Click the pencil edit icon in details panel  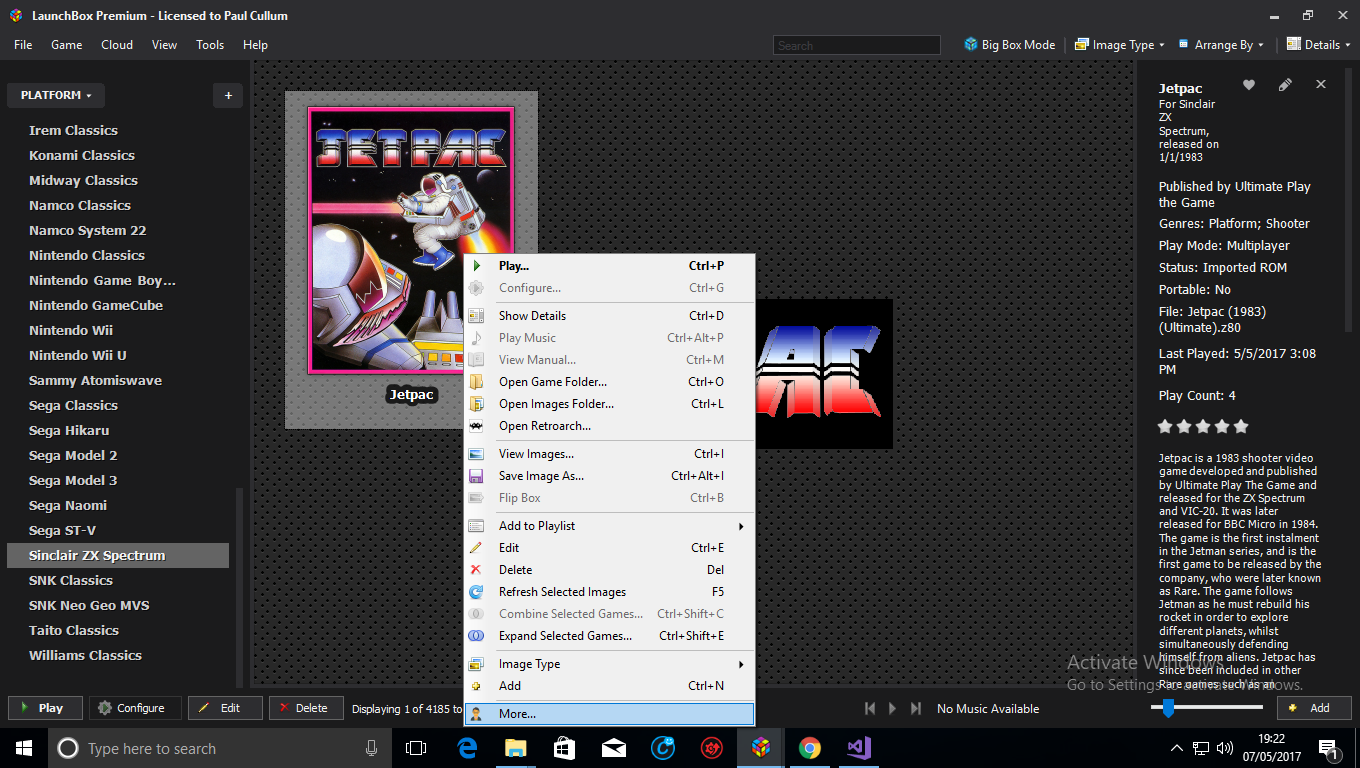coord(1285,85)
